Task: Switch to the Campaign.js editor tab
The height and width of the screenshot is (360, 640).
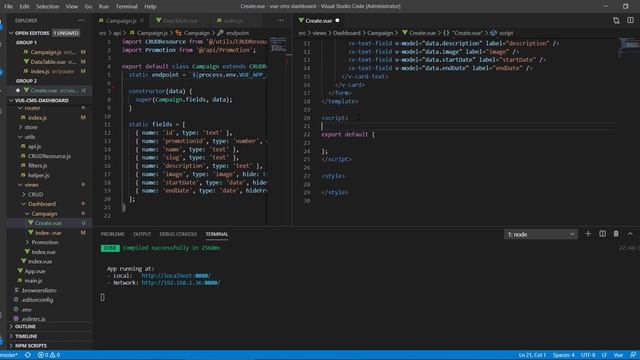Action: point(121,20)
